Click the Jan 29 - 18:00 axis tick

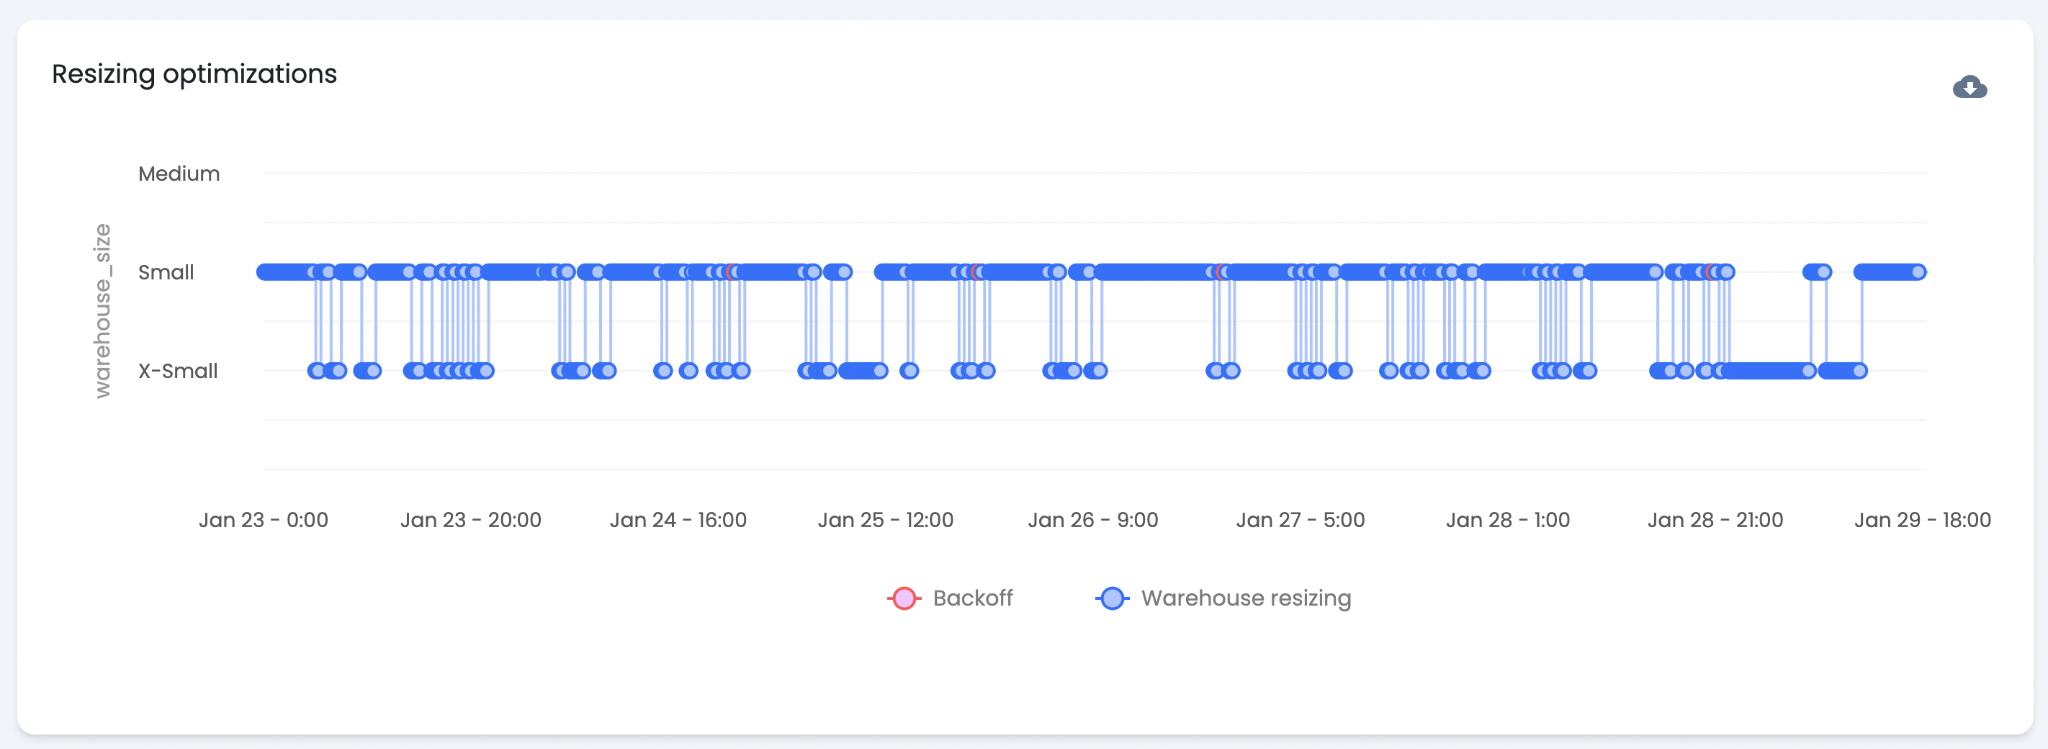(1922, 520)
